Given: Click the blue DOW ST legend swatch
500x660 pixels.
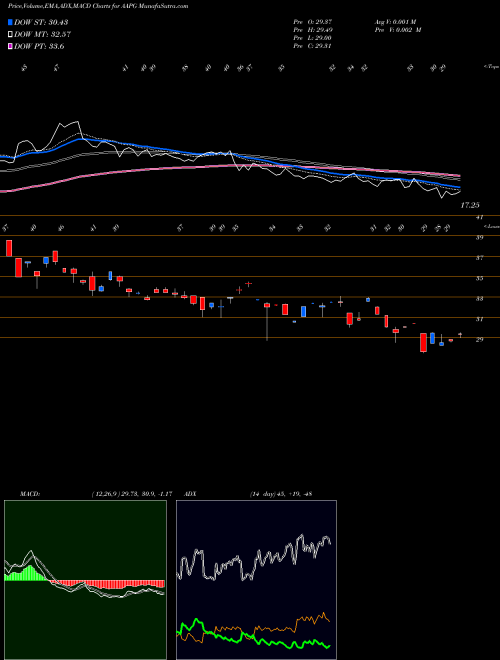Looking at the screenshot, I should tap(10, 22).
